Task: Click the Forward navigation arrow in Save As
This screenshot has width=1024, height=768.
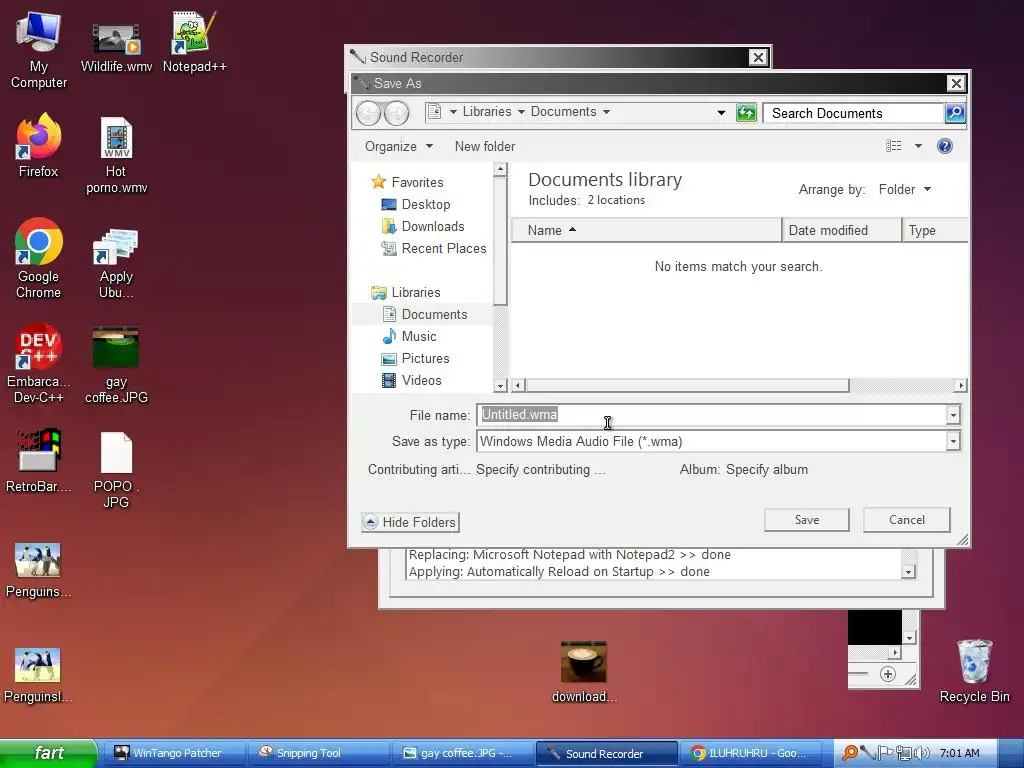Action: pos(396,113)
